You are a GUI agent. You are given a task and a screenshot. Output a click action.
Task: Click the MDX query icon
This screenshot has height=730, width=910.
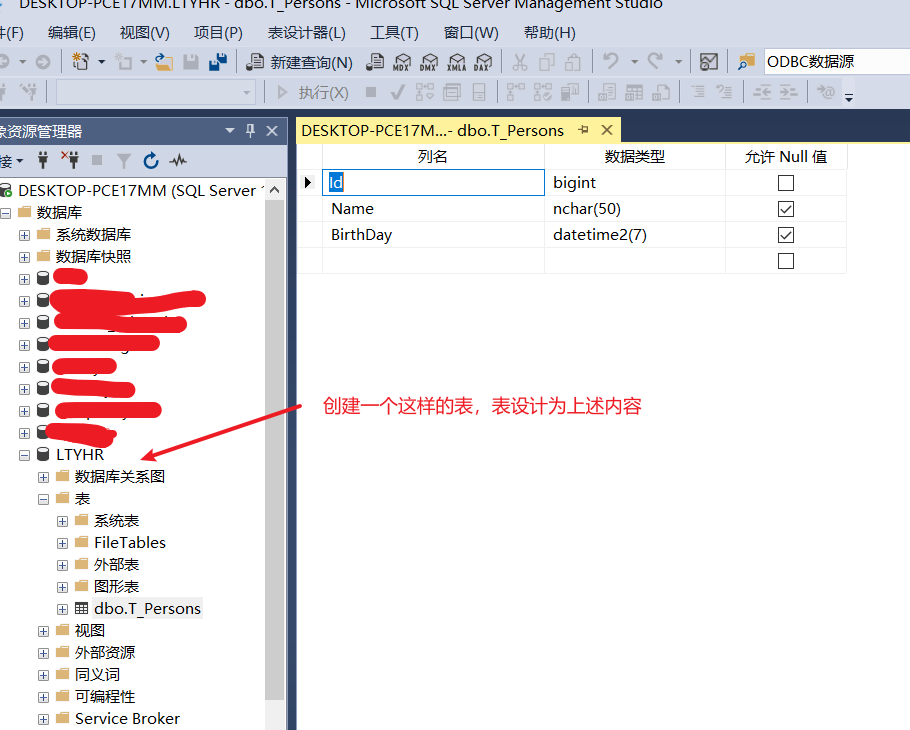point(402,62)
